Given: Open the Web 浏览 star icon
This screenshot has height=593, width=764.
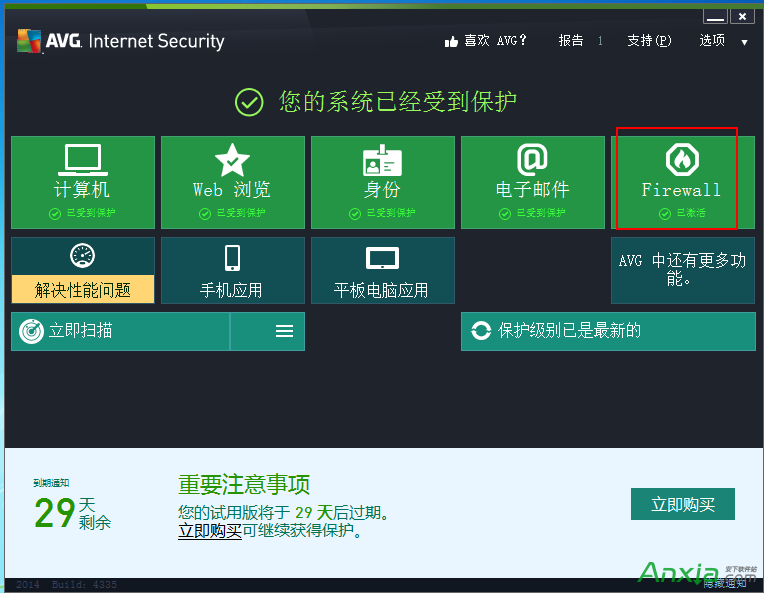Looking at the screenshot, I should pos(232,160).
